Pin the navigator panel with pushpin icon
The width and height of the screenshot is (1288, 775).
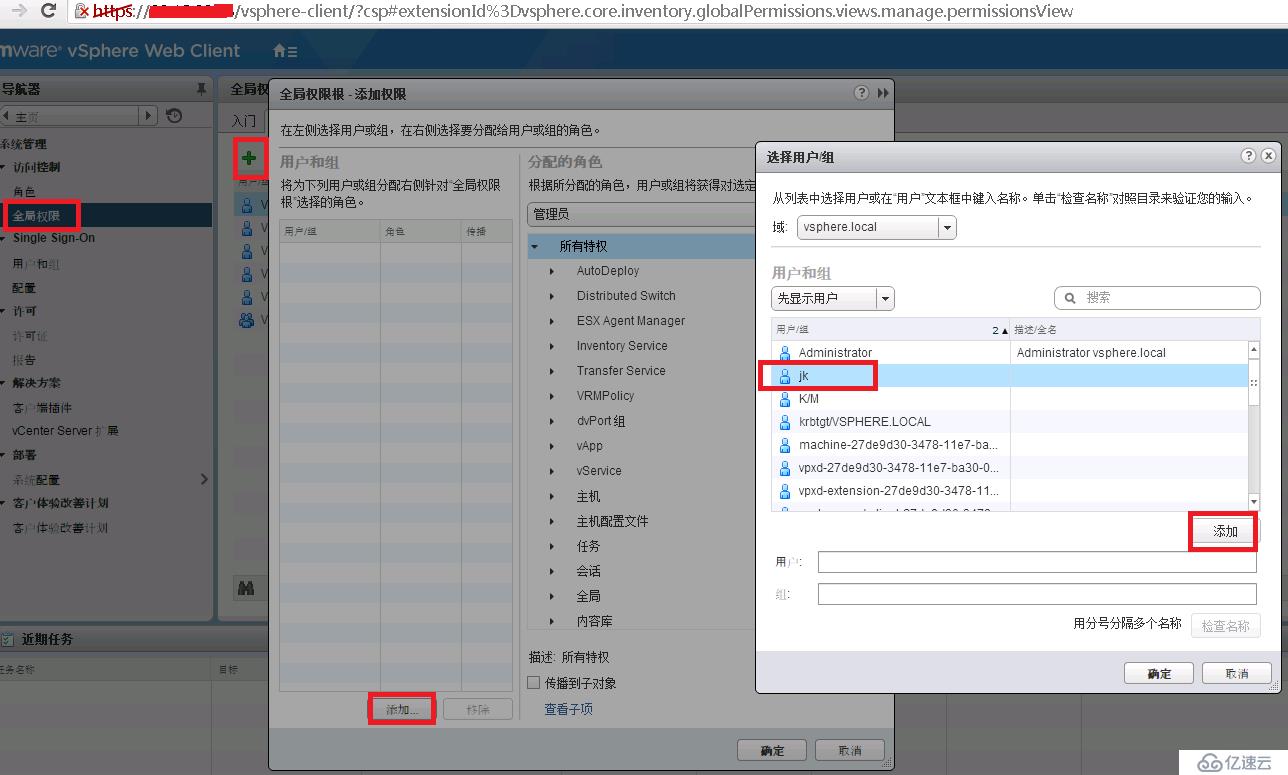click(x=202, y=89)
